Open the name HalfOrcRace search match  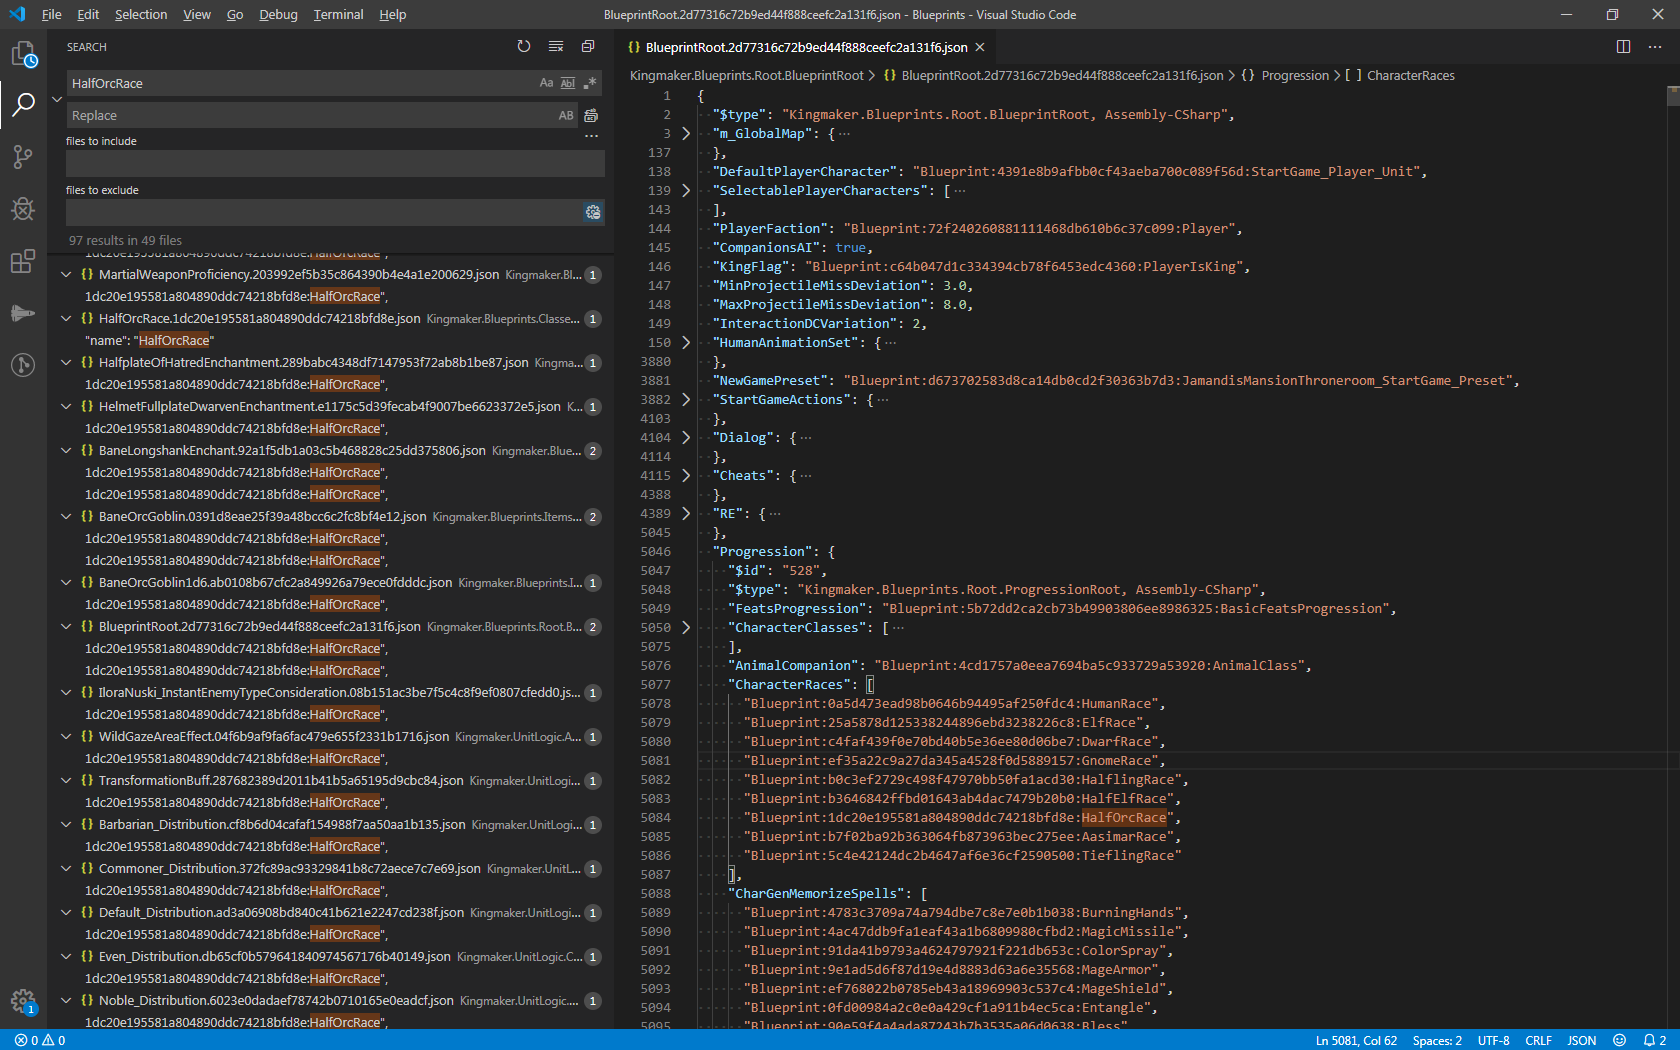[x=149, y=340]
